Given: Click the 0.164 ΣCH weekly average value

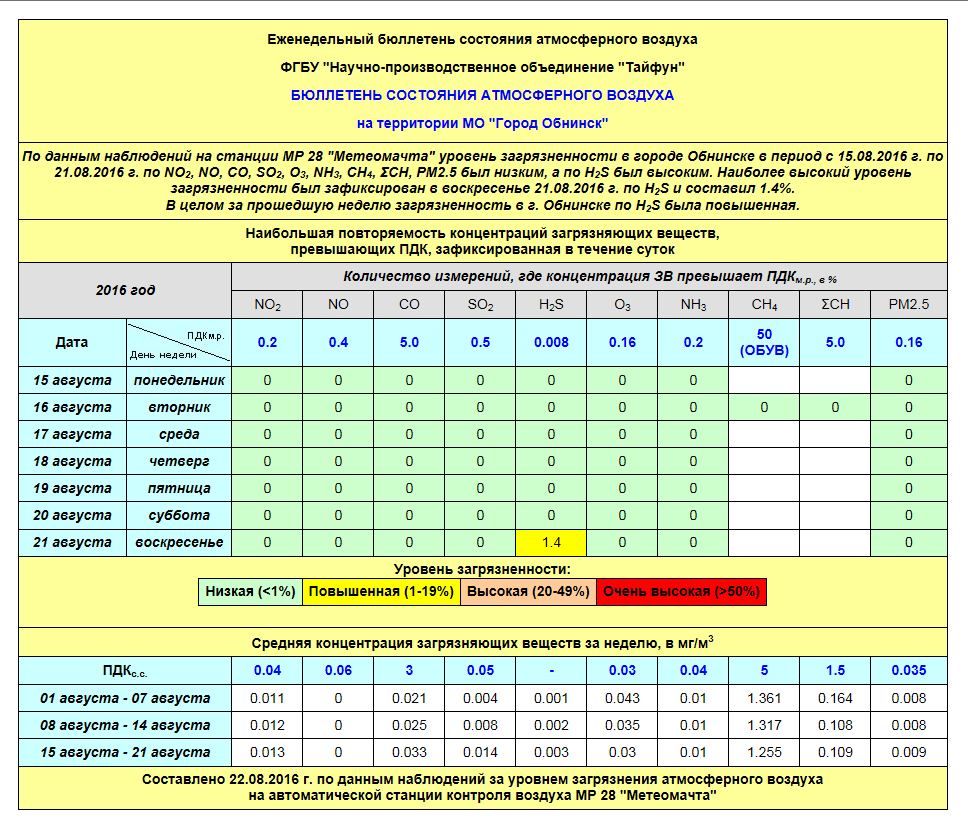Looking at the screenshot, I should click(835, 698).
